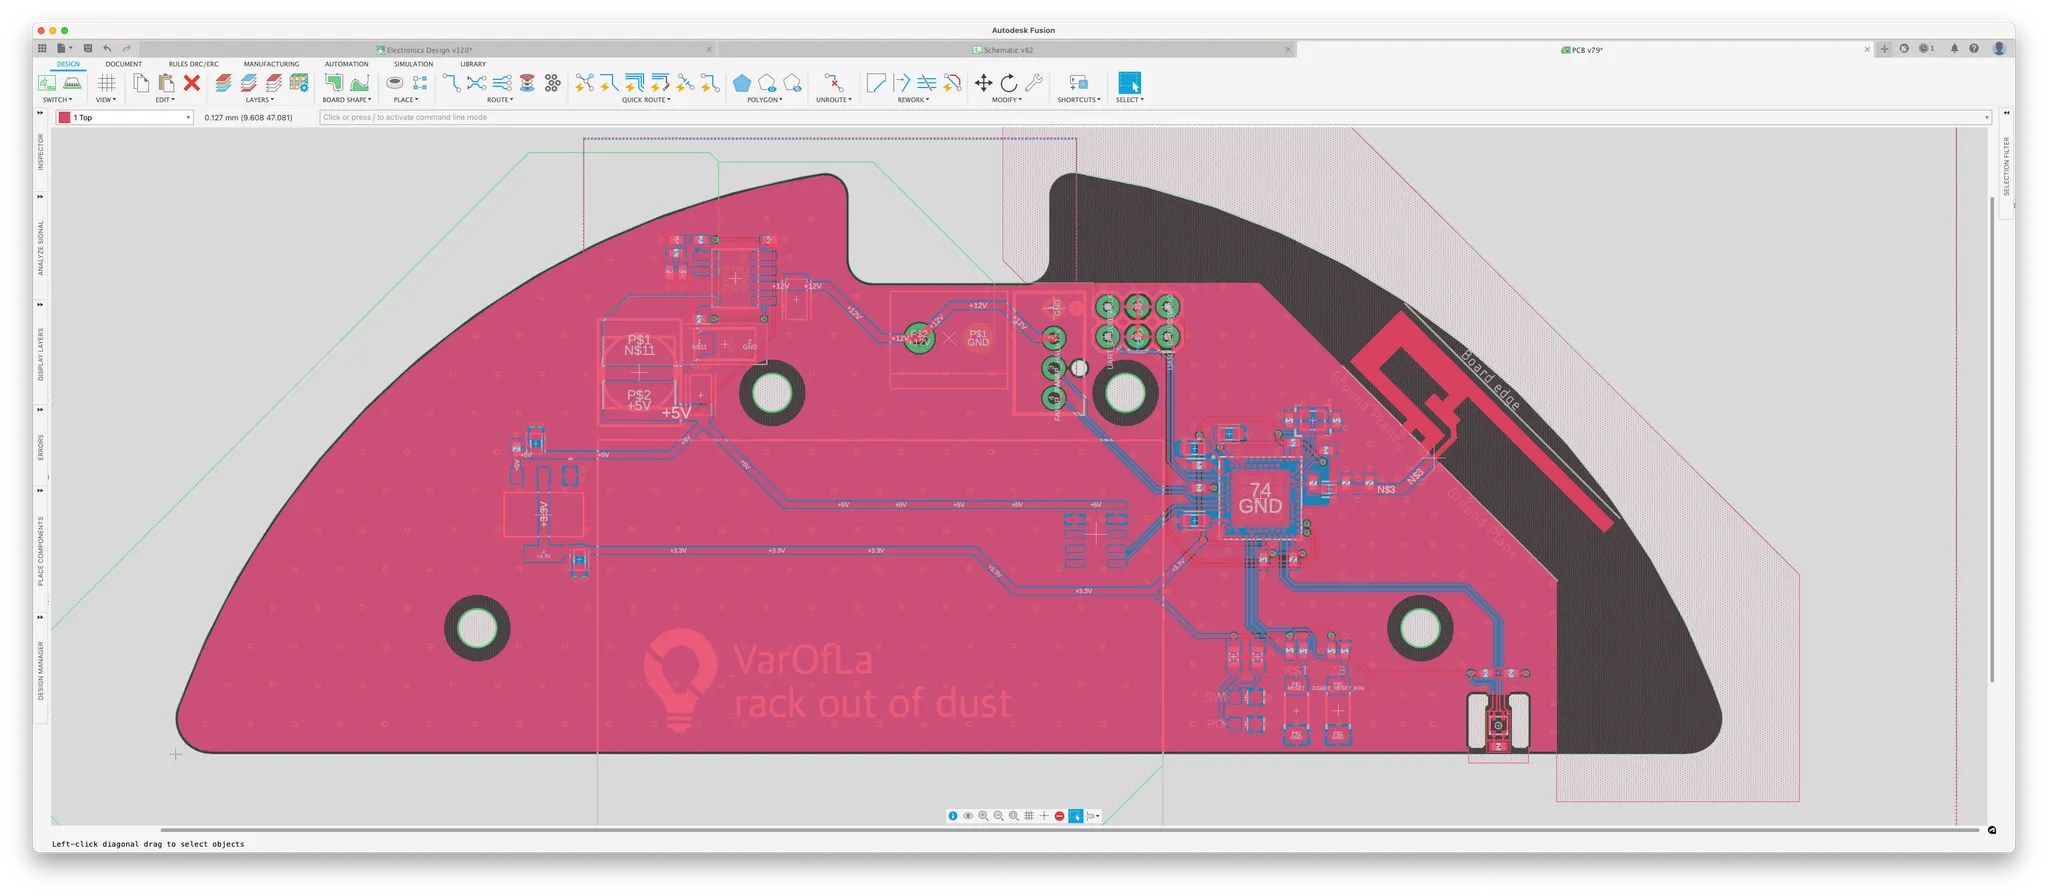
Task: Click the Rules DRC/ERC tab
Action: coord(193,64)
